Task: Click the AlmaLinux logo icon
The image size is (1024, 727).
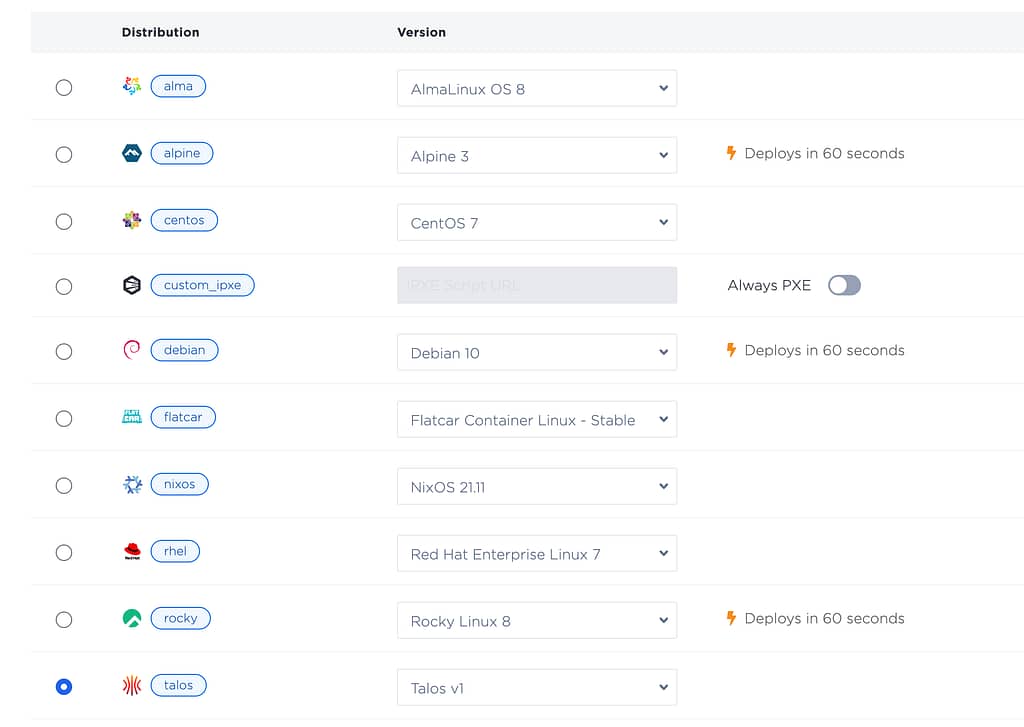Action: coord(132,86)
